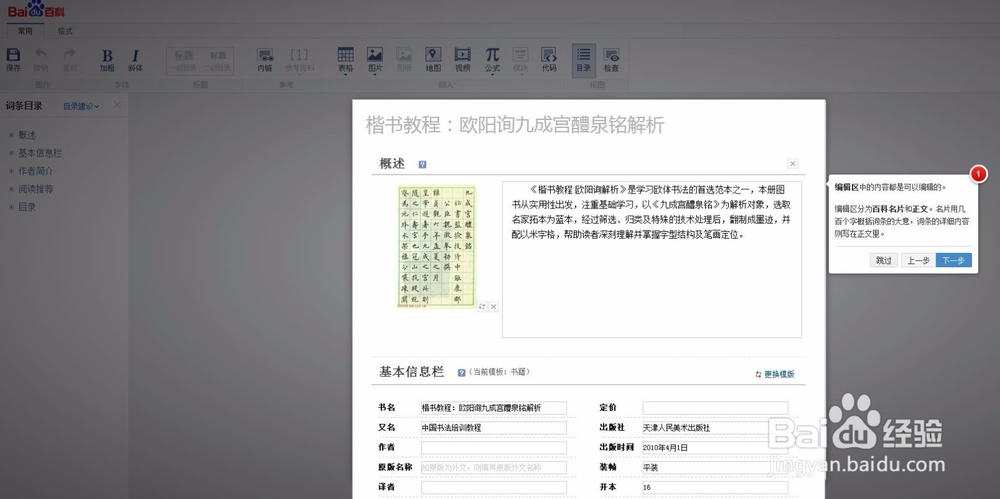Screen dimensions: 1000x499
Task: Click the 原版名称 input field
Action: point(494,467)
